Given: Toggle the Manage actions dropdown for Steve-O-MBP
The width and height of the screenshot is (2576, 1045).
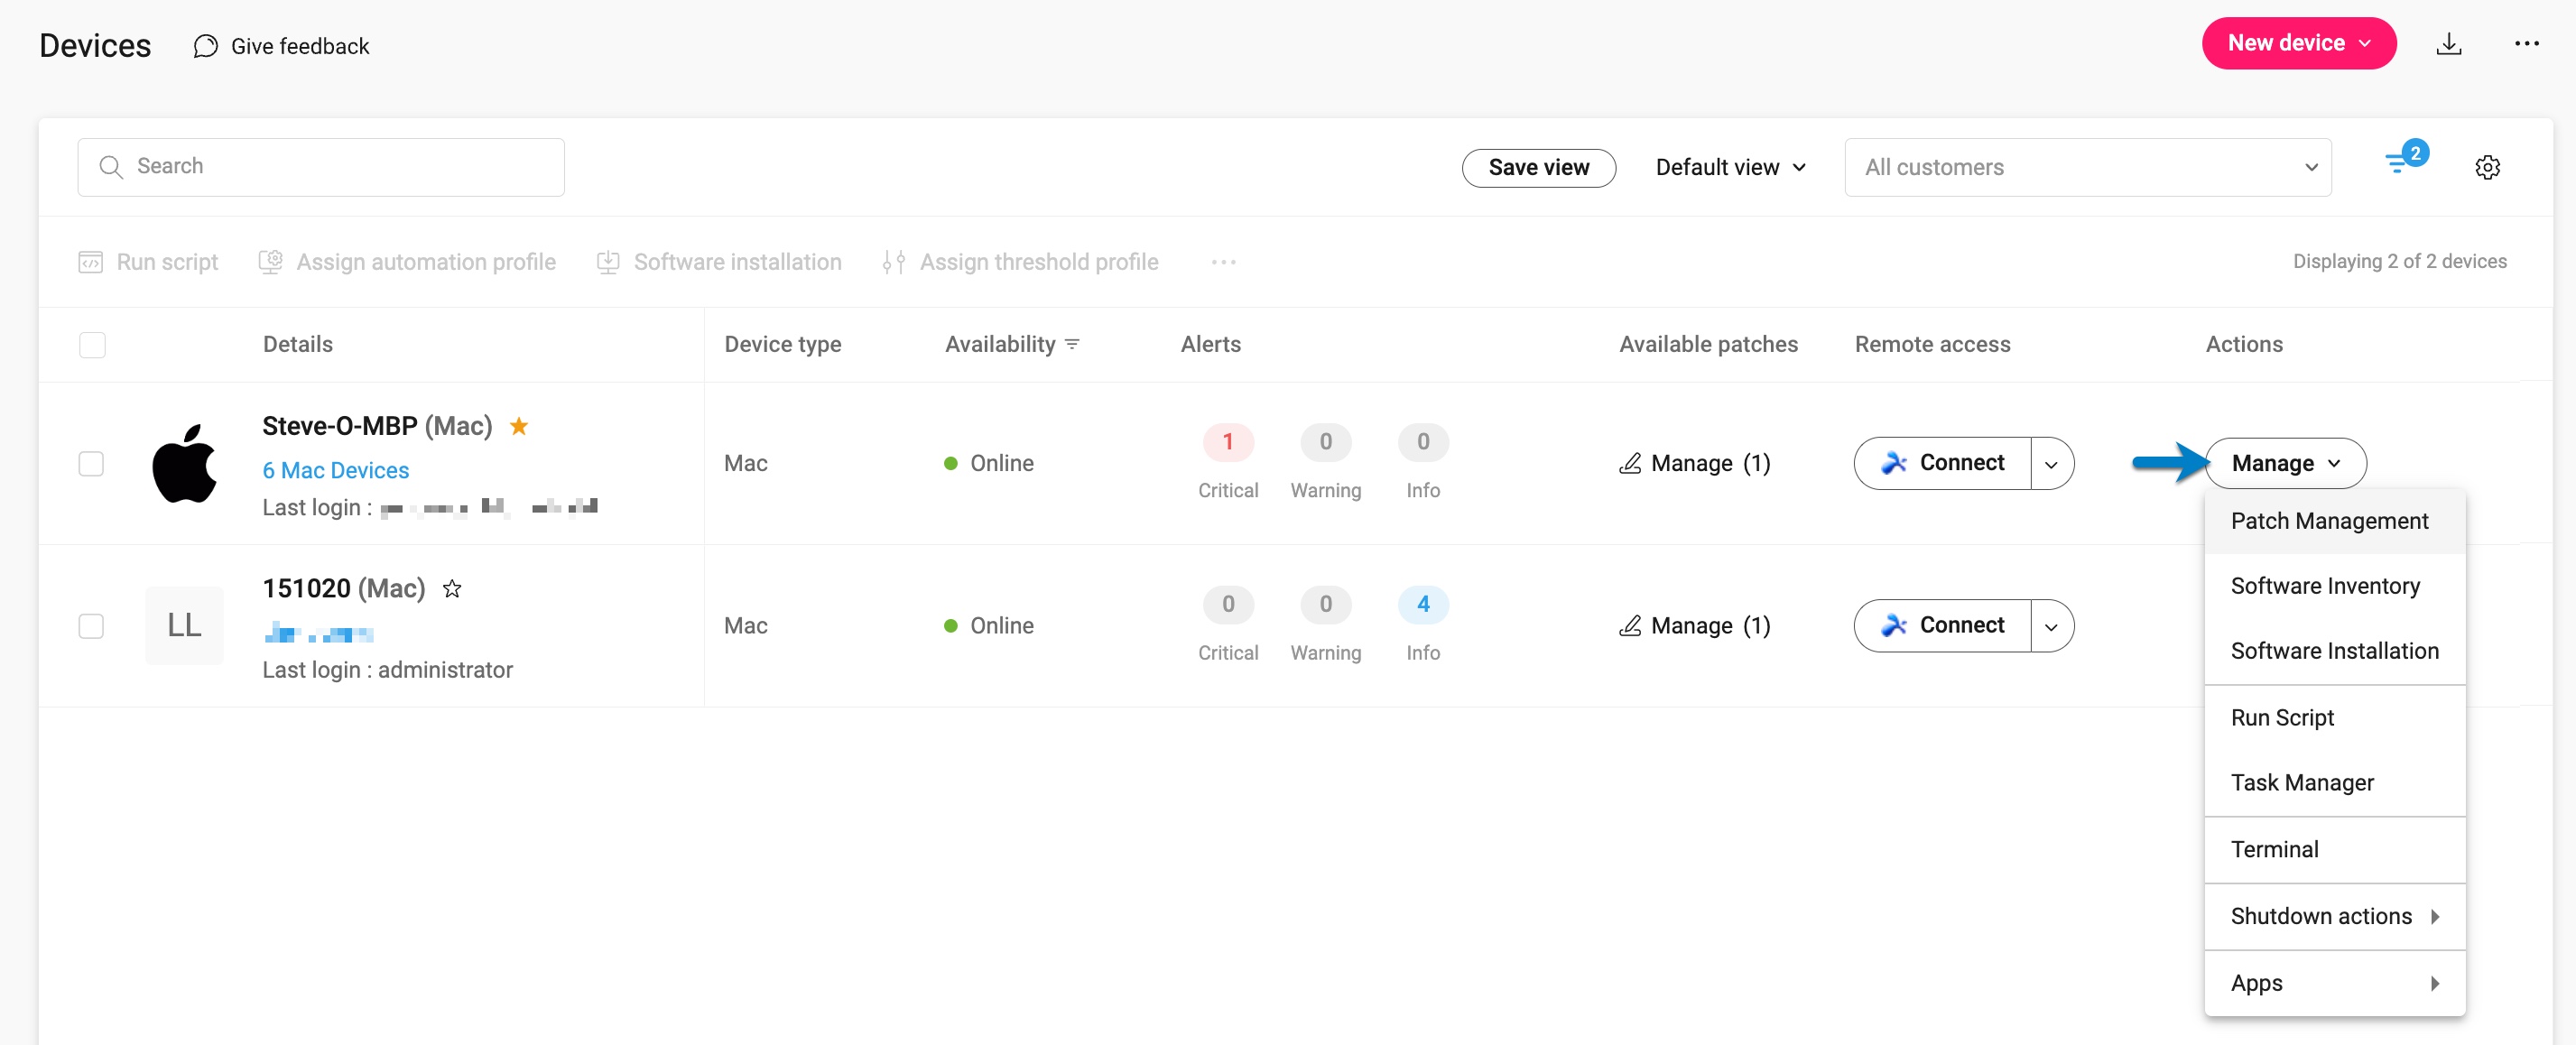Looking at the screenshot, I should (2285, 463).
